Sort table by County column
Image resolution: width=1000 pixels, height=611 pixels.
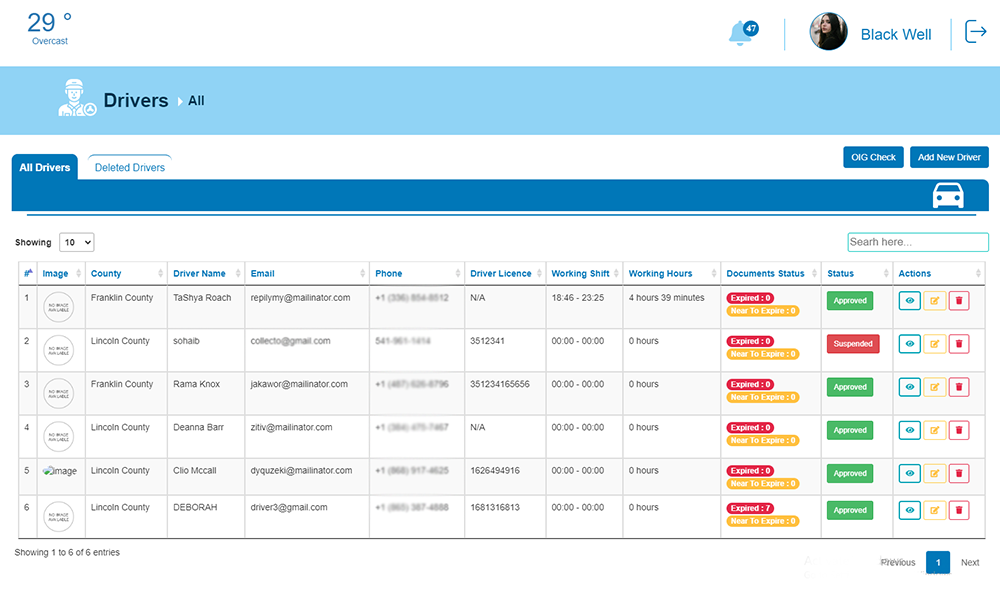point(125,273)
